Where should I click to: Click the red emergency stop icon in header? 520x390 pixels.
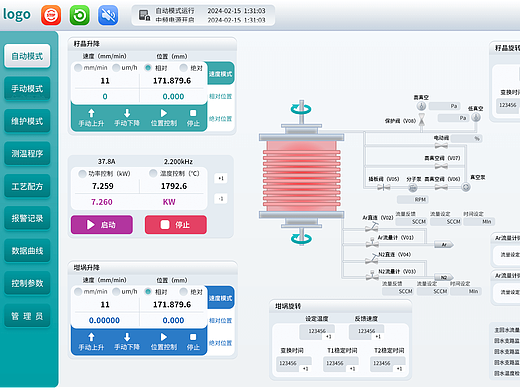coord(51,15)
